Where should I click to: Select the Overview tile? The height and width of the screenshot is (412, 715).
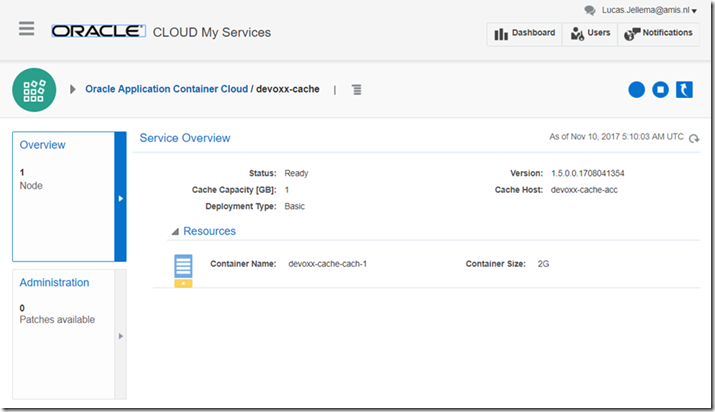coord(63,195)
